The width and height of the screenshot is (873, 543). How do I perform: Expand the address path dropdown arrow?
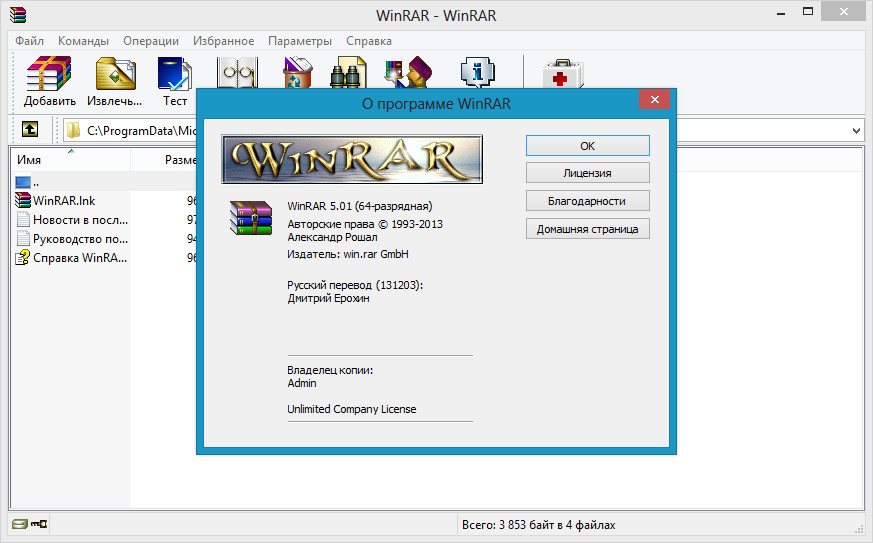point(856,131)
